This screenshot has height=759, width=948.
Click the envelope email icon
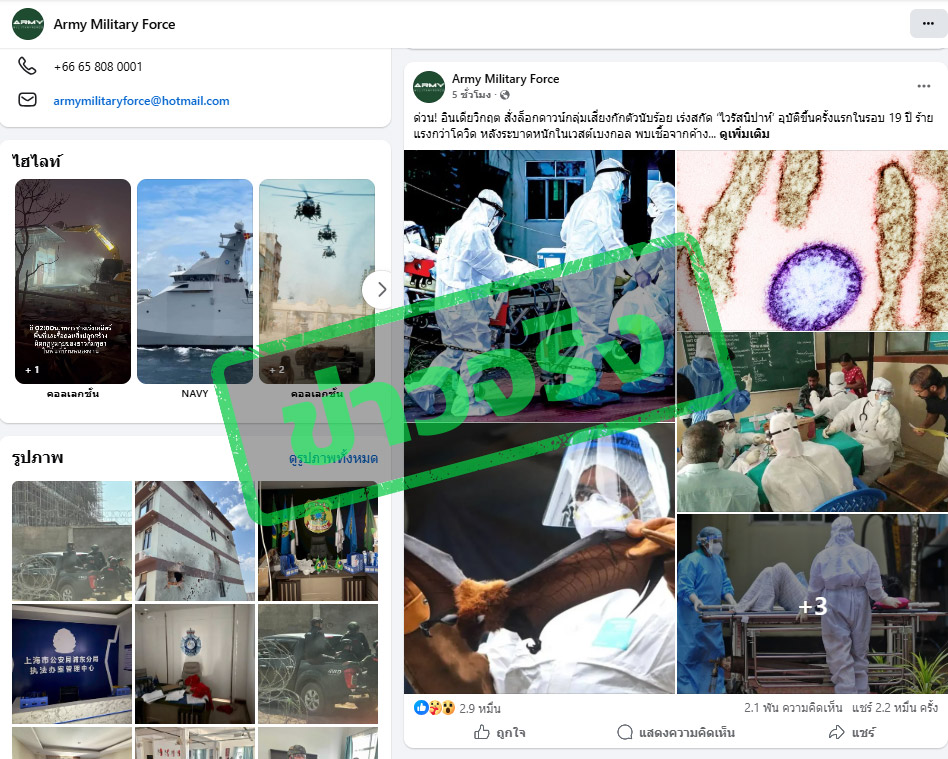point(27,100)
